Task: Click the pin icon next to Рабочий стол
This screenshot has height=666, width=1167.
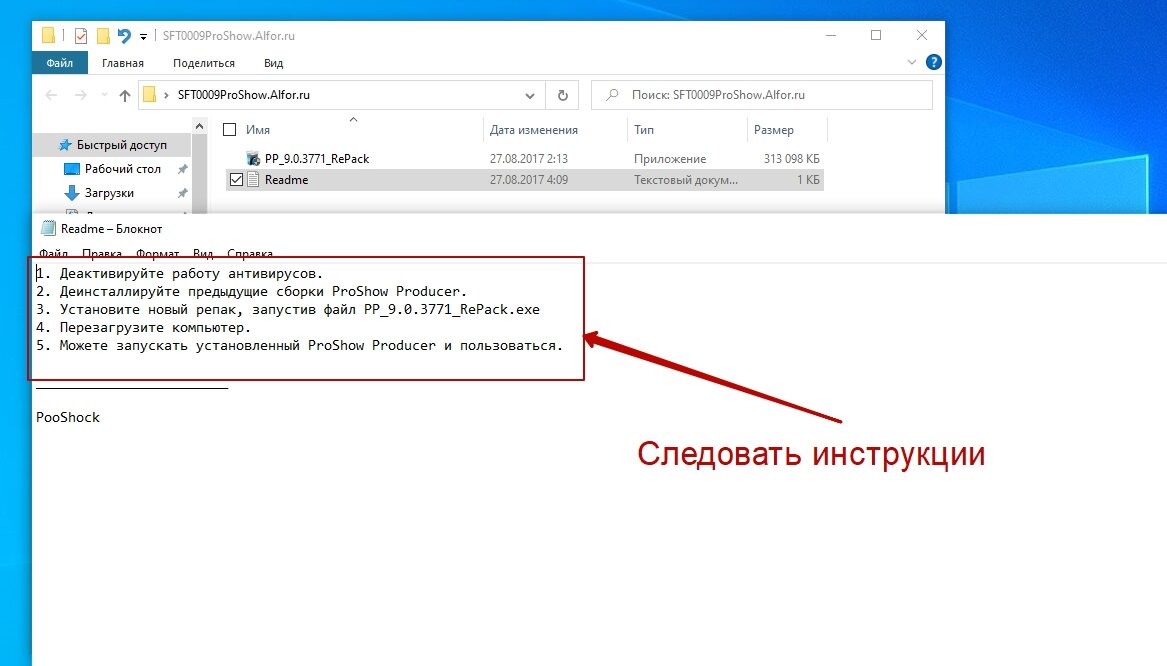Action: [x=182, y=170]
